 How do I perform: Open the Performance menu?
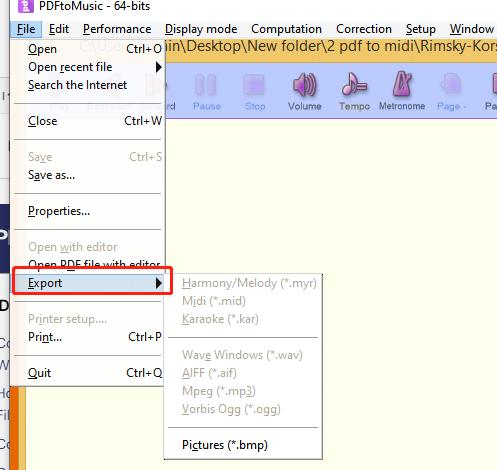117,29
